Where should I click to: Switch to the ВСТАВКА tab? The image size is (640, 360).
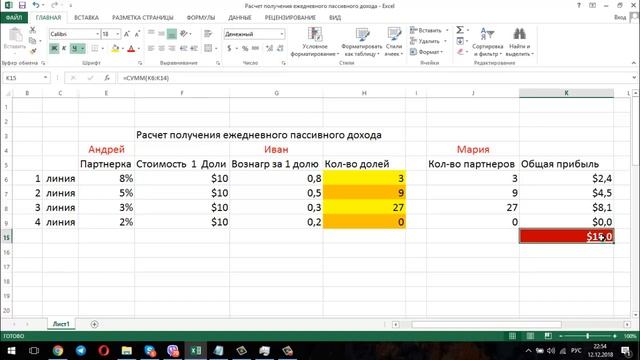[86, 18]
